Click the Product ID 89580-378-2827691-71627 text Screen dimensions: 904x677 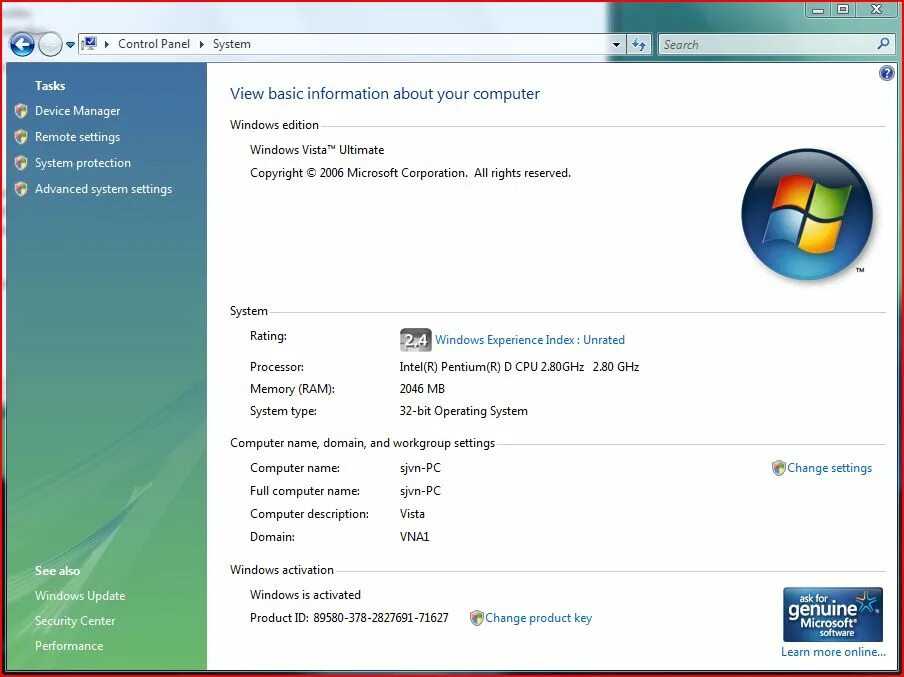coord(349,618)
